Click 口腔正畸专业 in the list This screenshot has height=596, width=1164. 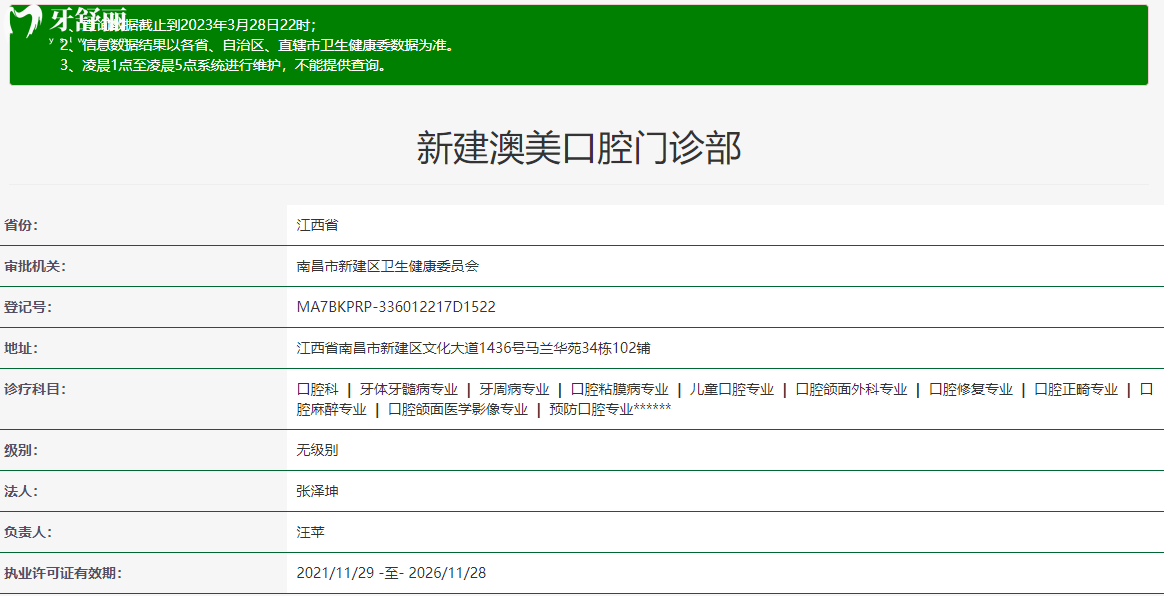(1076, 389)
